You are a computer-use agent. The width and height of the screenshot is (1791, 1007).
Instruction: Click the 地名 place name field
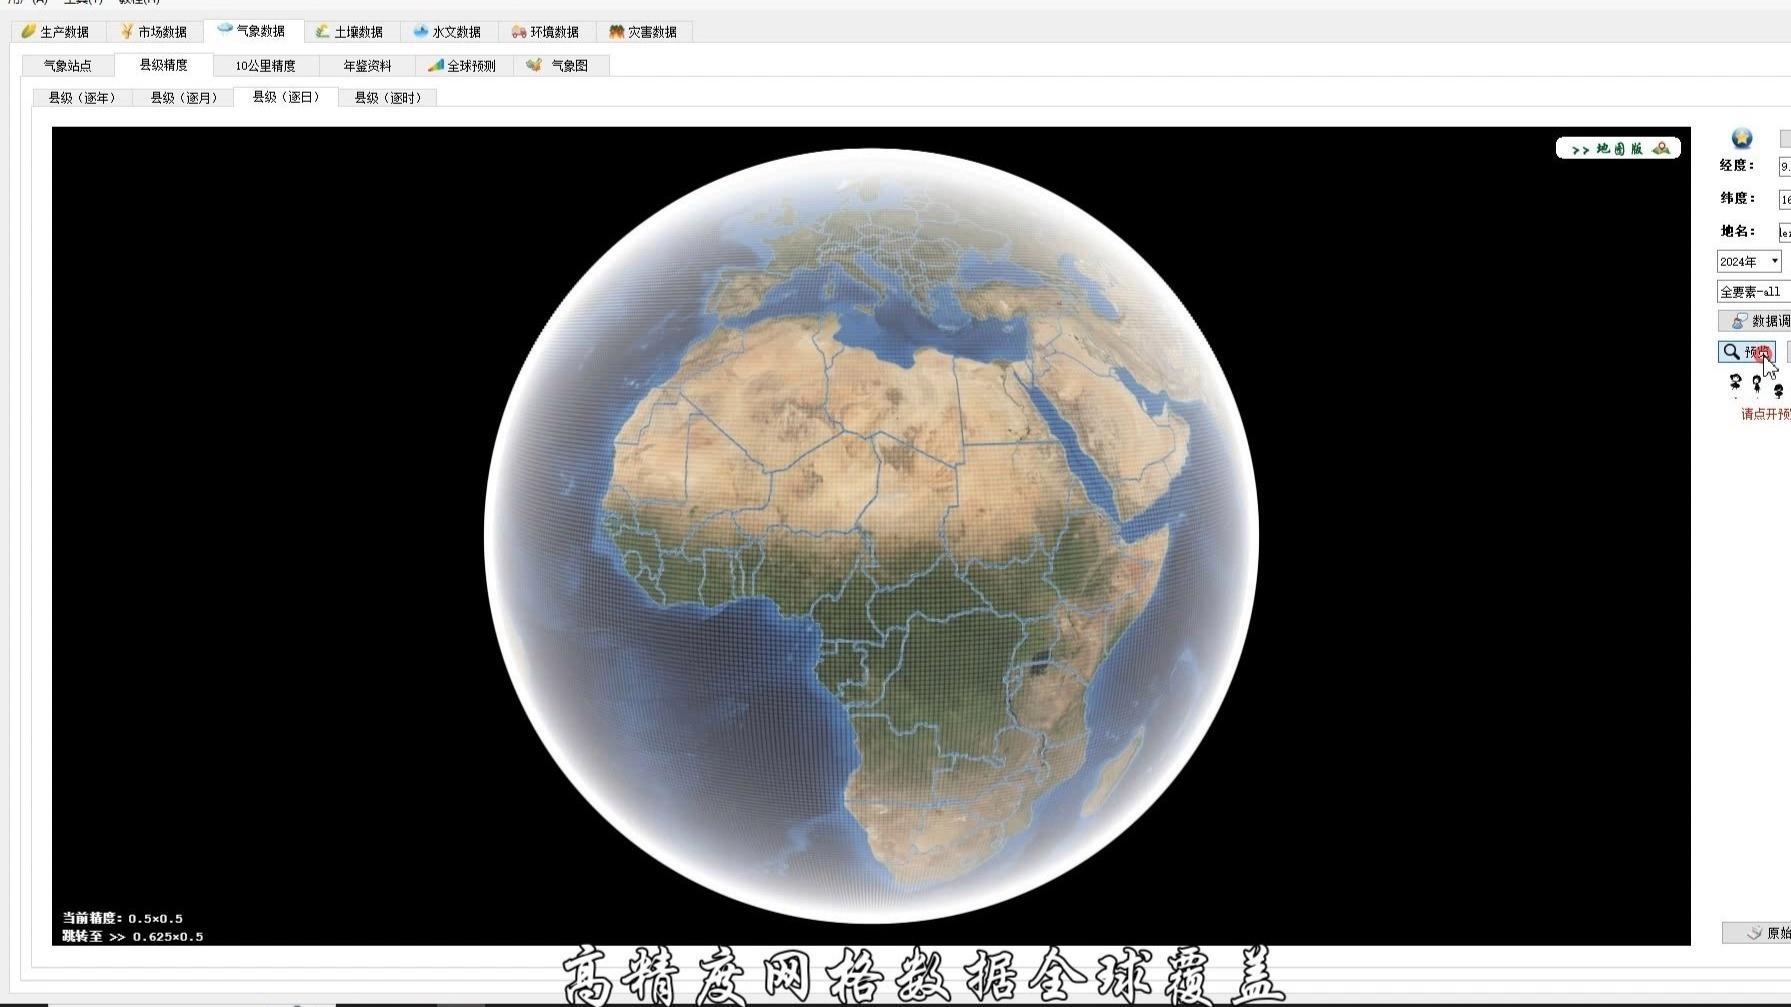tap(1784, 232)
